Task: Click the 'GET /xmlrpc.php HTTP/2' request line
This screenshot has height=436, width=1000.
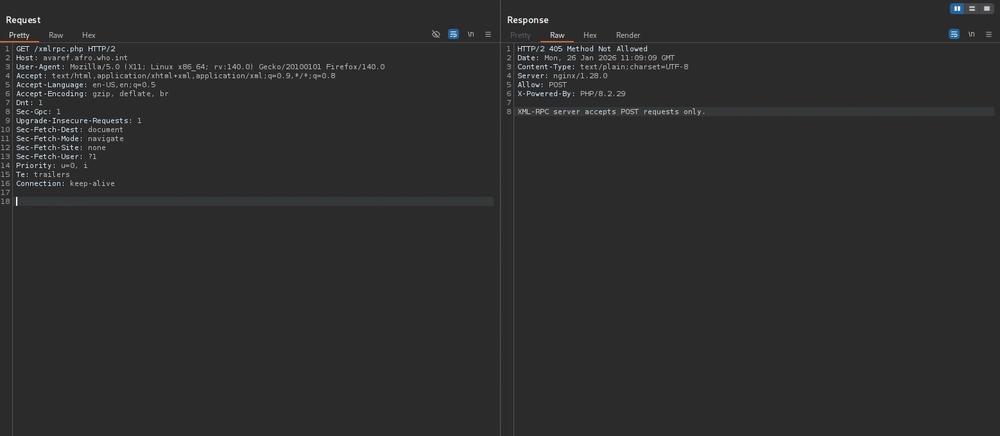Action: (x=66, y=49)
